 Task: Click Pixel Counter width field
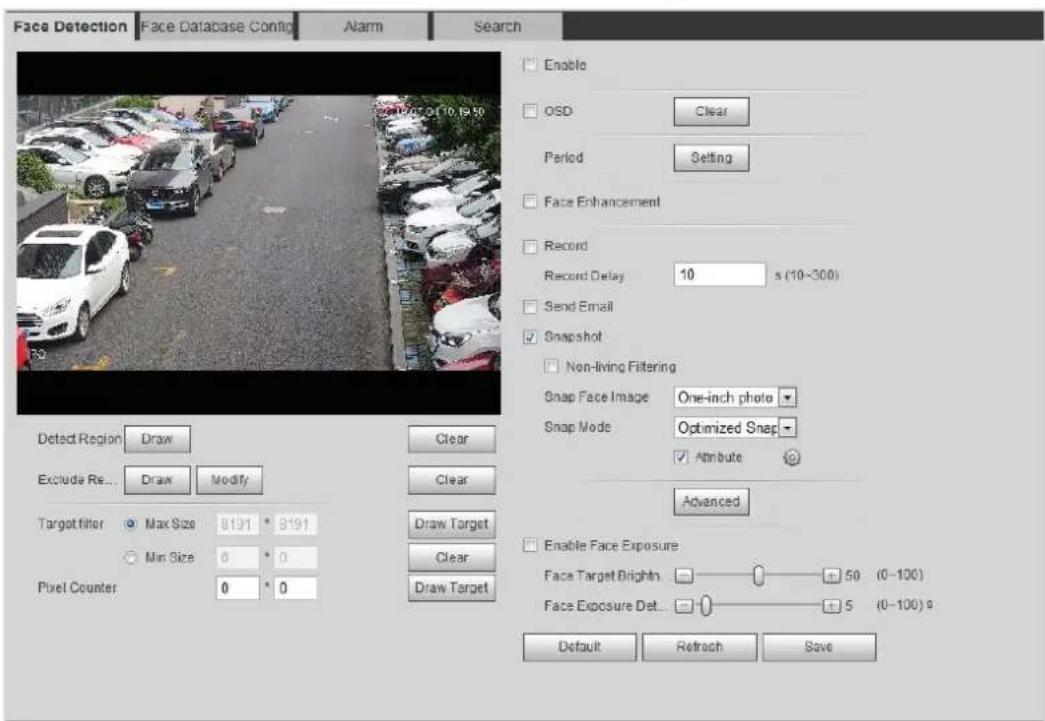tap(238, 588)
